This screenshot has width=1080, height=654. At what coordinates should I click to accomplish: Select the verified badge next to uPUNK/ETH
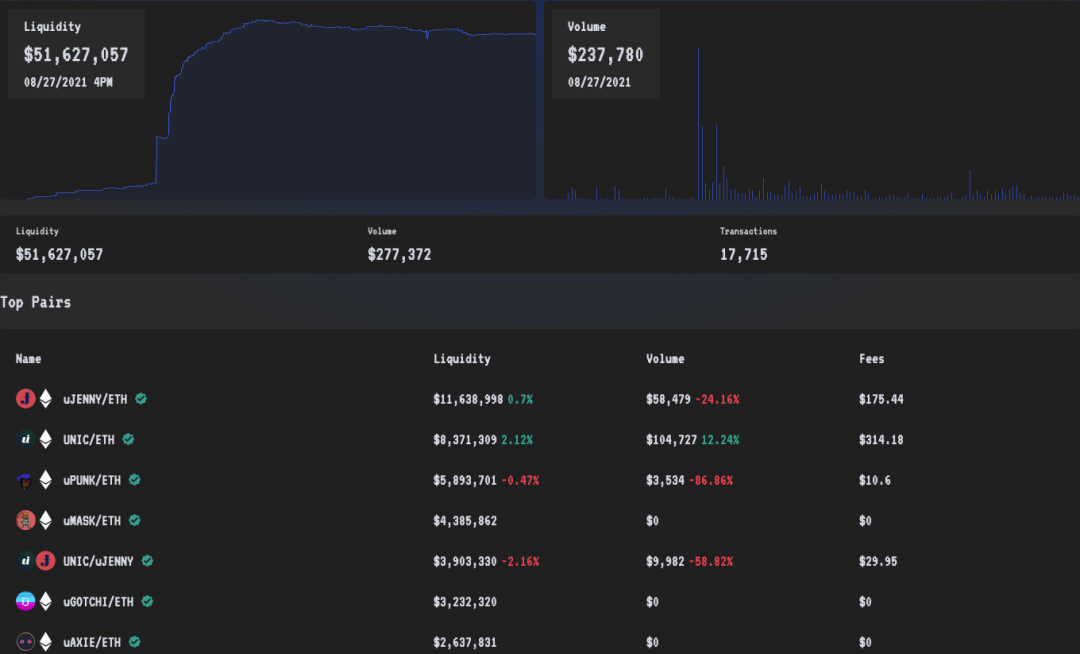click(x=134, y=480)
